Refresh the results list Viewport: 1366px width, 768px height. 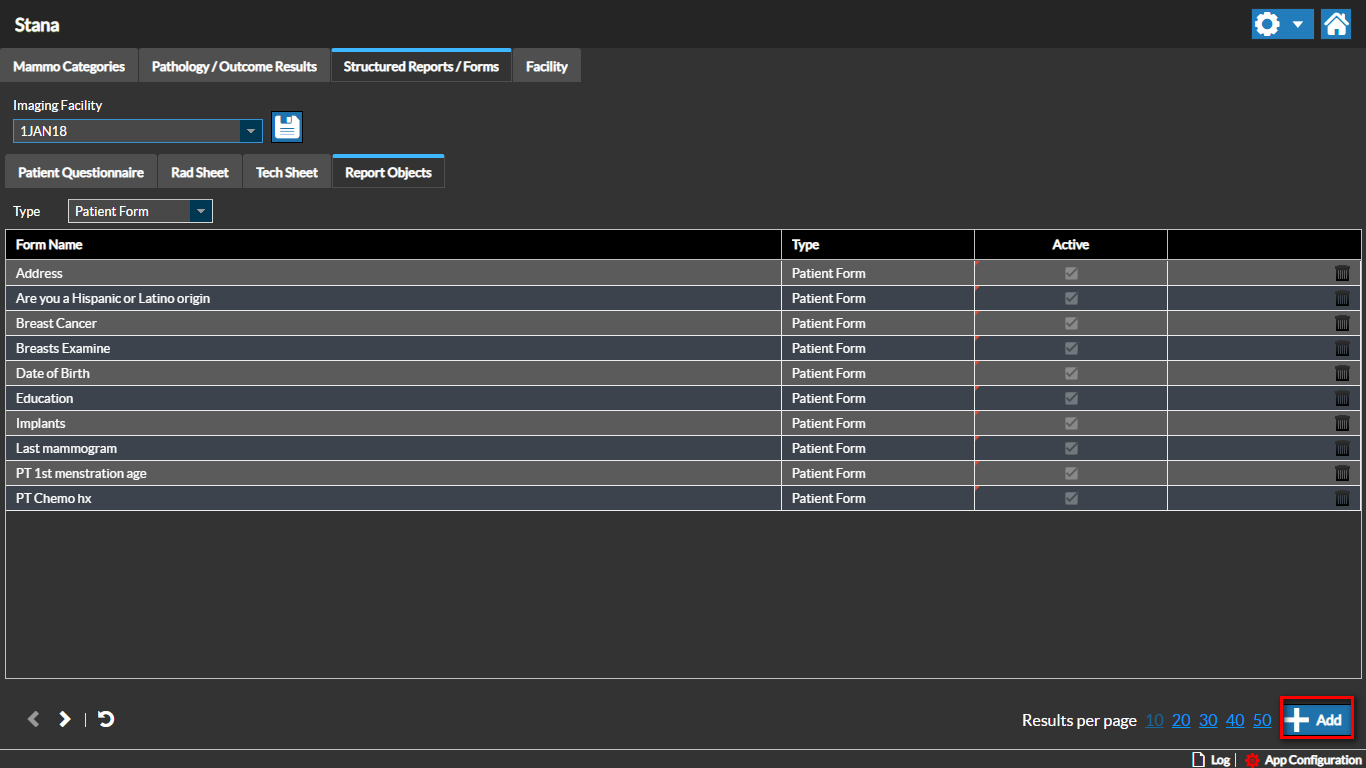pyautogui.click(x=106, y=719)
